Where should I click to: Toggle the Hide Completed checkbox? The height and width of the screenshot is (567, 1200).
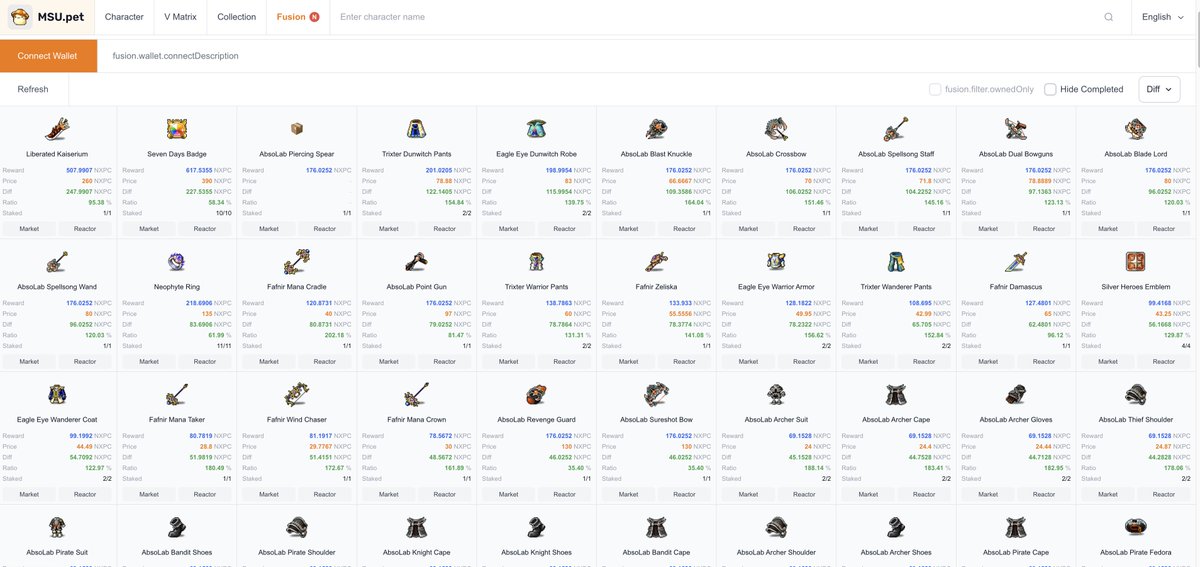click(1050, 89)
